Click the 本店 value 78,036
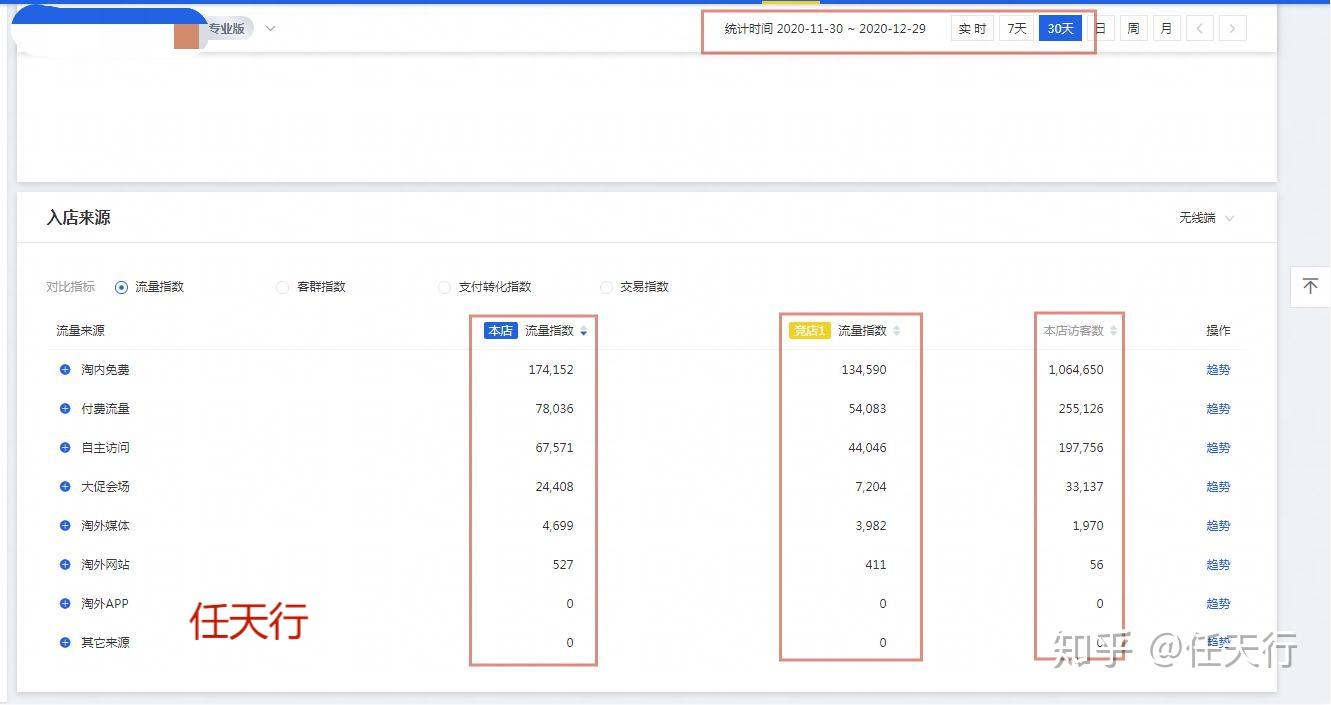This screenshot has height=705, width=1331. 555,409
